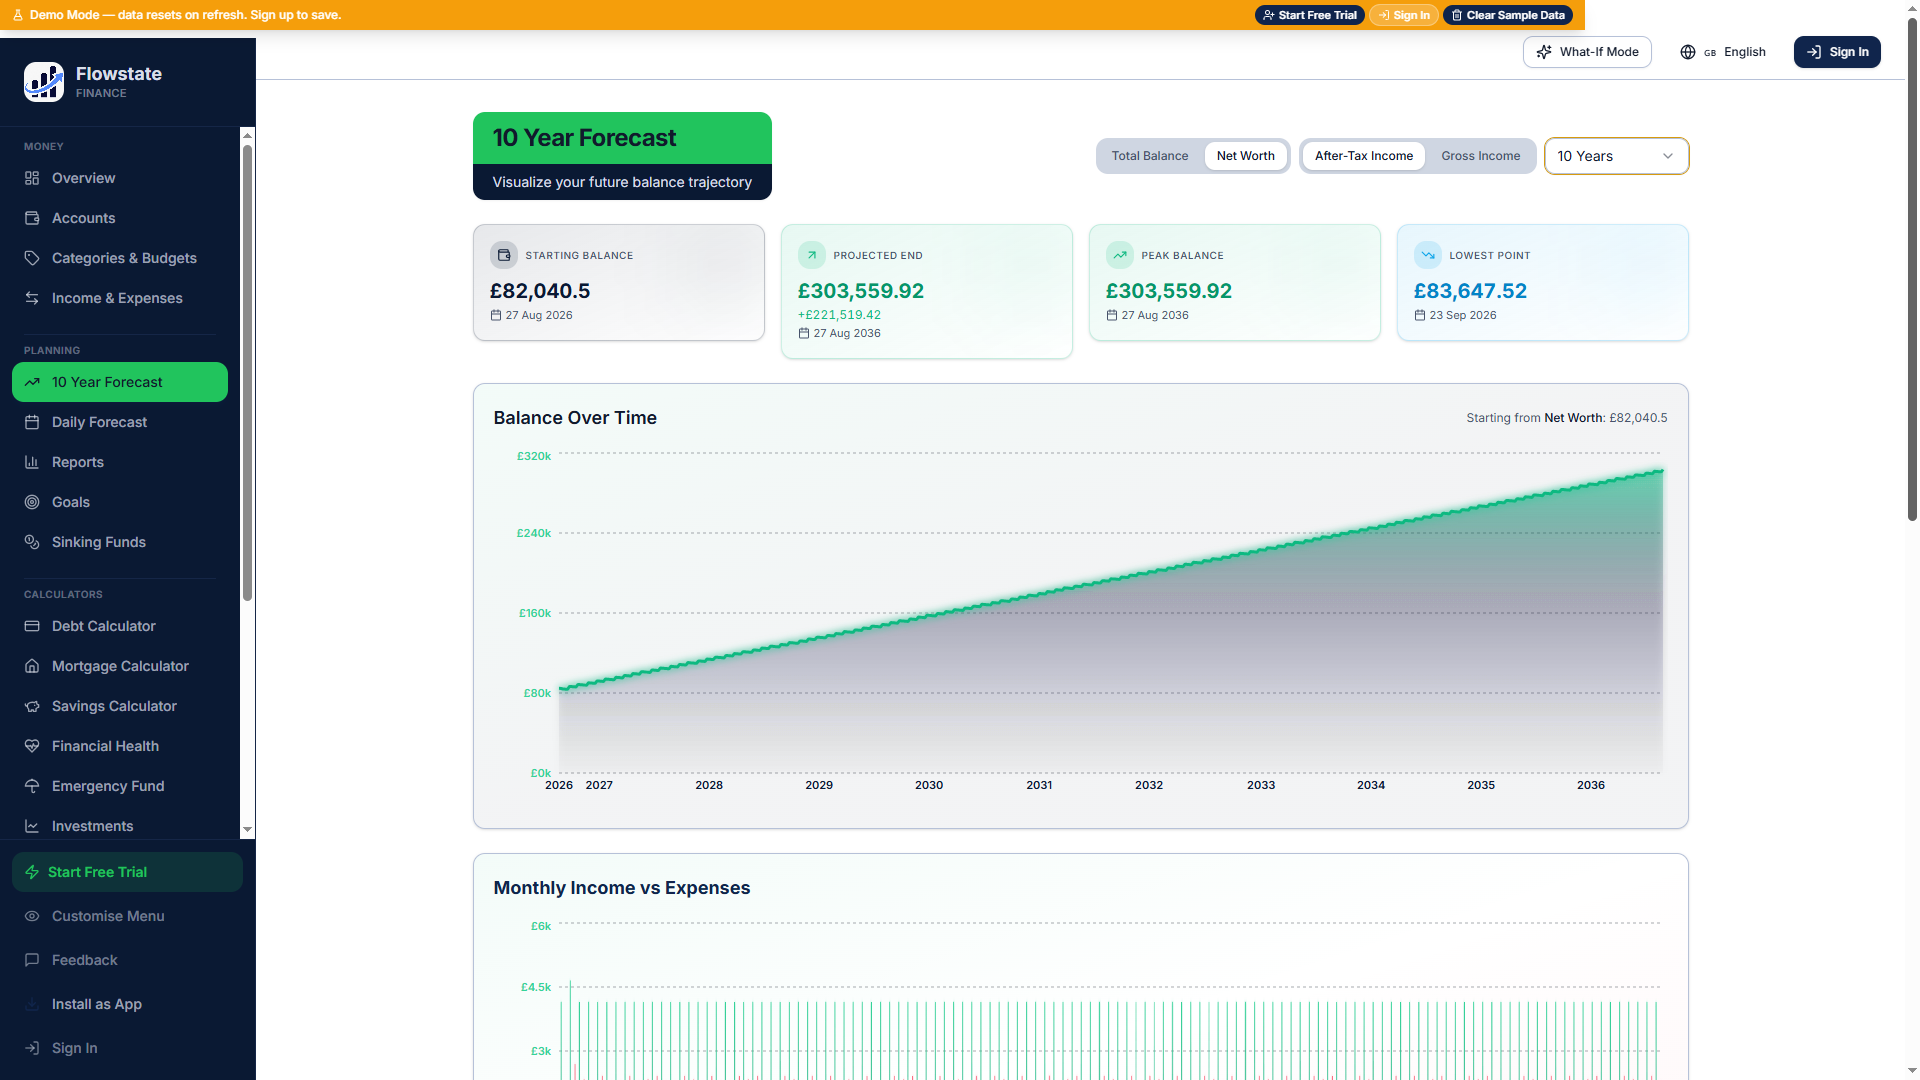Screen dimensions: 1920x1080
Task: Click the Daily Forecast calendar icon
Action: point(32,422)
